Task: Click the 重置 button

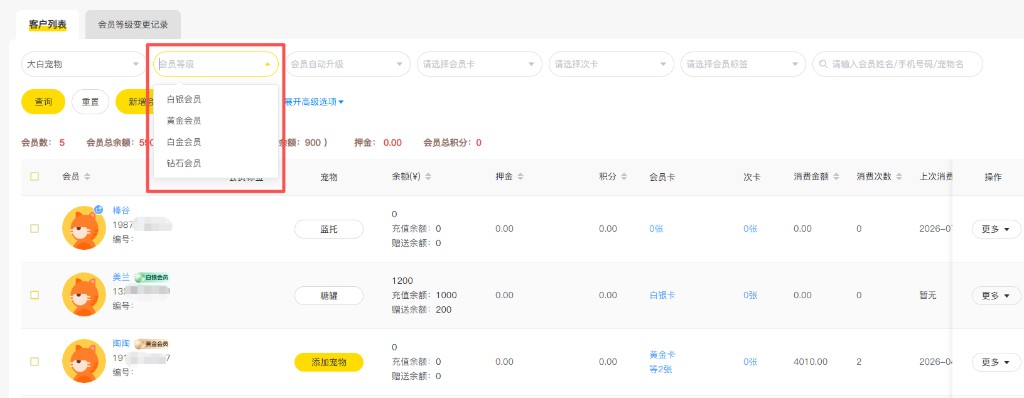Action: [90, 102]
